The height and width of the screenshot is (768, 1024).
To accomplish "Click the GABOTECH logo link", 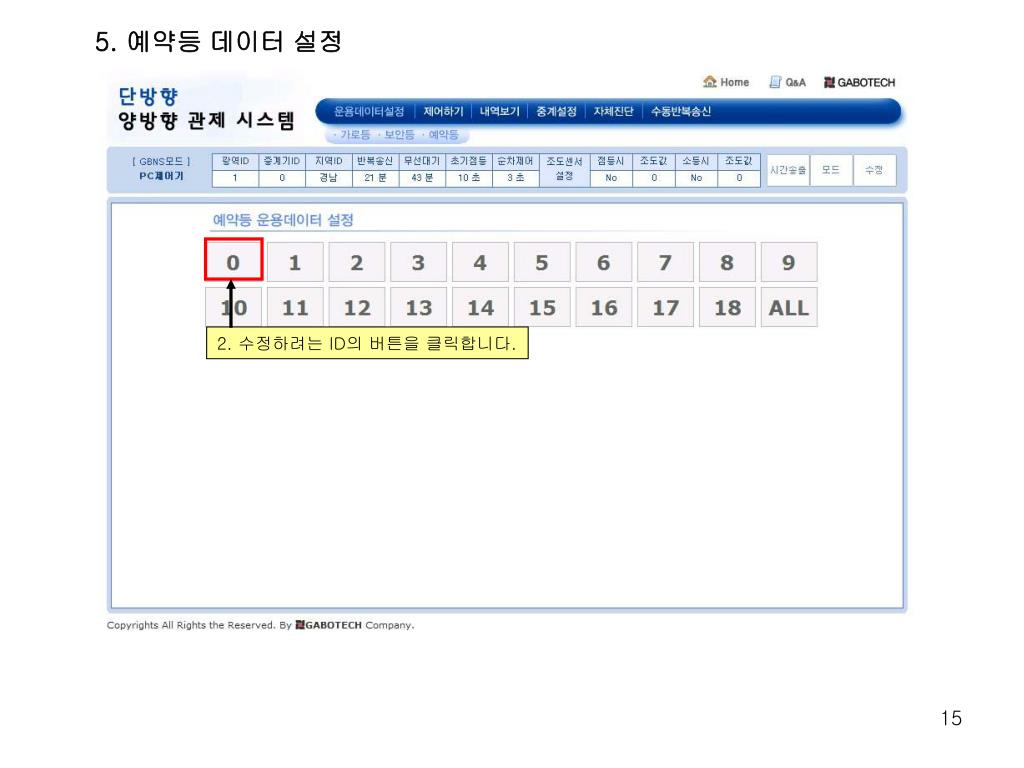I will tap(859, 82).
